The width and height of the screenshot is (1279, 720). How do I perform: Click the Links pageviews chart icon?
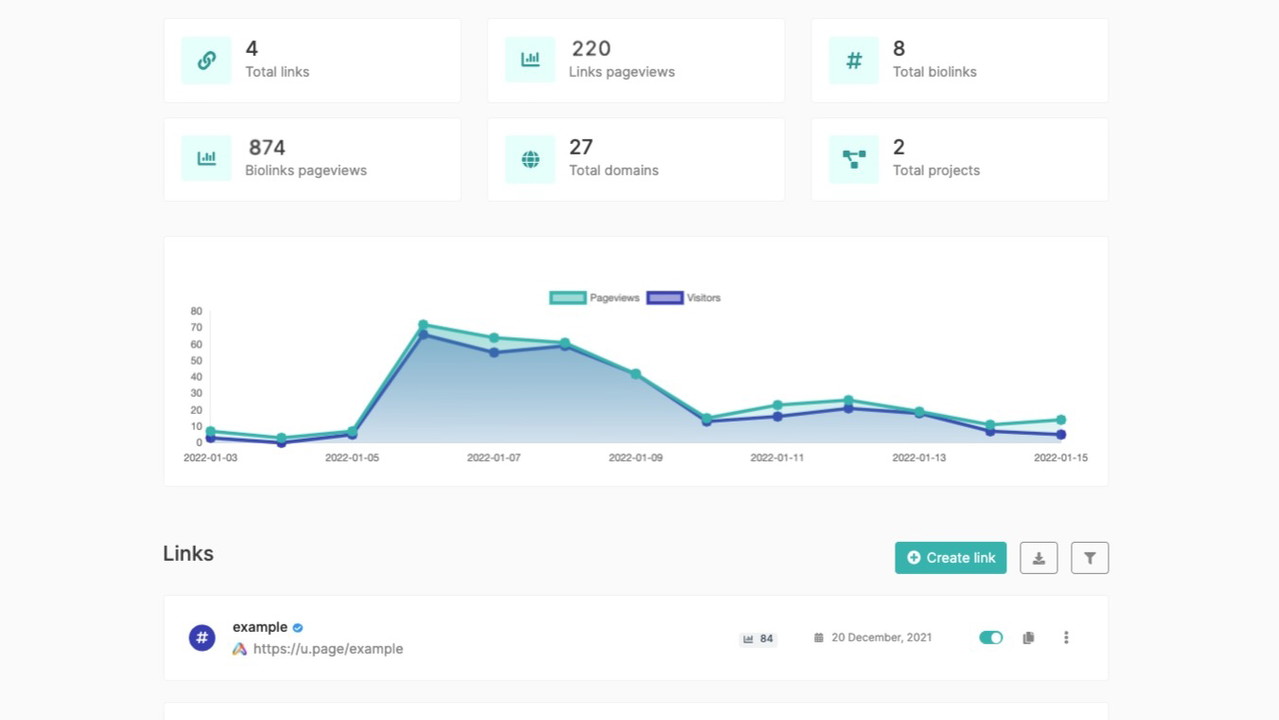pos(530,60)
